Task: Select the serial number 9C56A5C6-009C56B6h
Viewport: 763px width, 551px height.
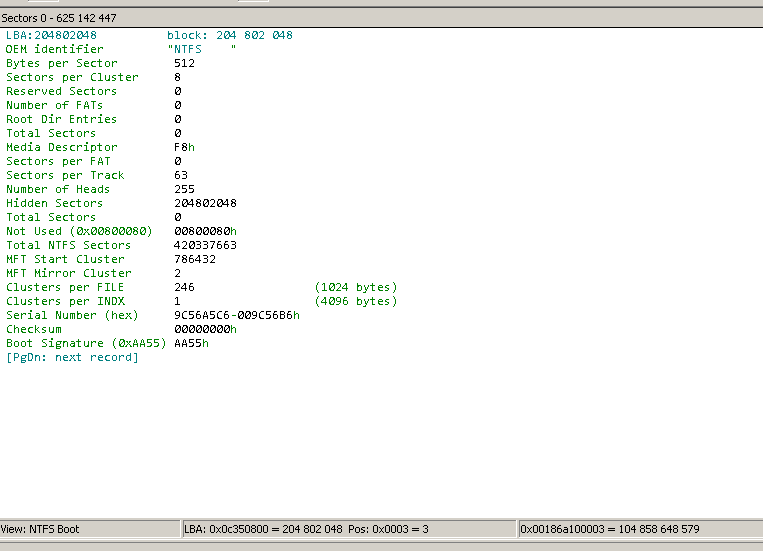Action: (x=237, y=315)
